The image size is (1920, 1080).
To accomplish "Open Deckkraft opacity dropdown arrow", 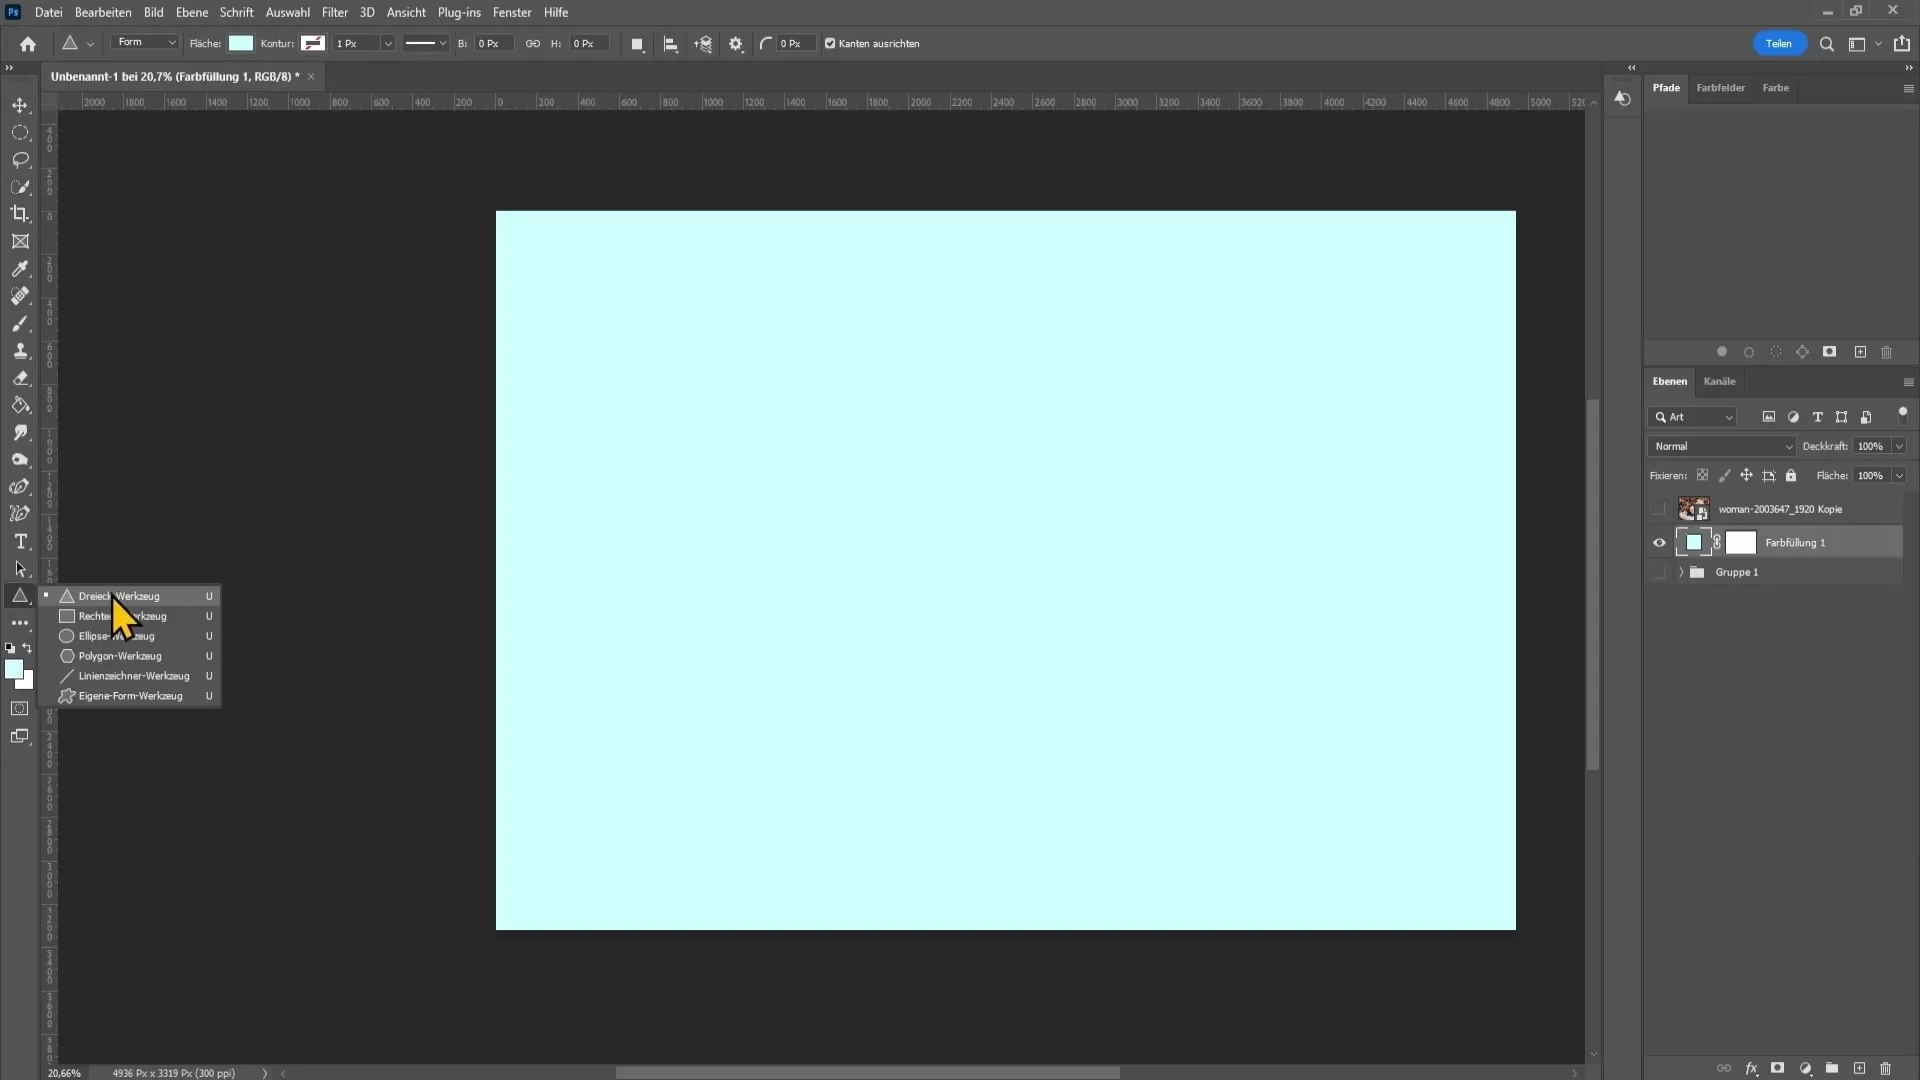I will click(1899, 446).
